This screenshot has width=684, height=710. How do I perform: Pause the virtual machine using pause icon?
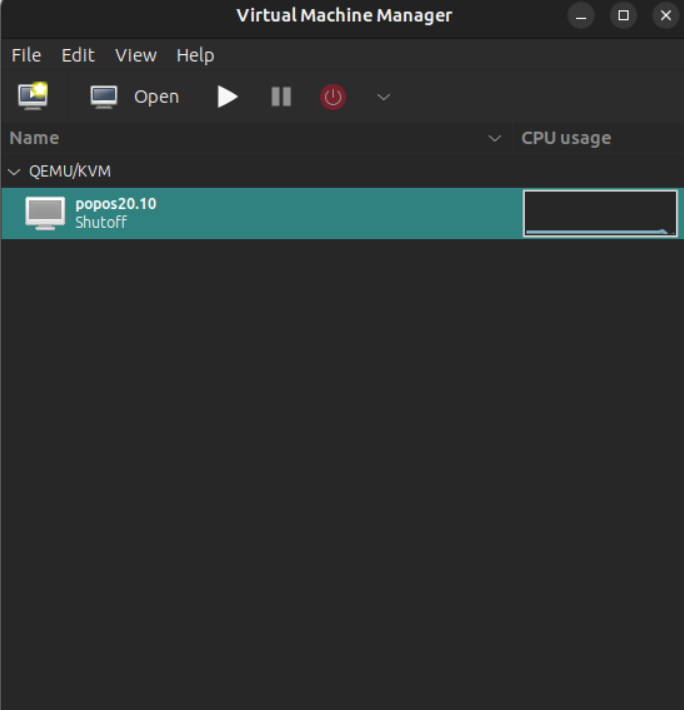281,96
